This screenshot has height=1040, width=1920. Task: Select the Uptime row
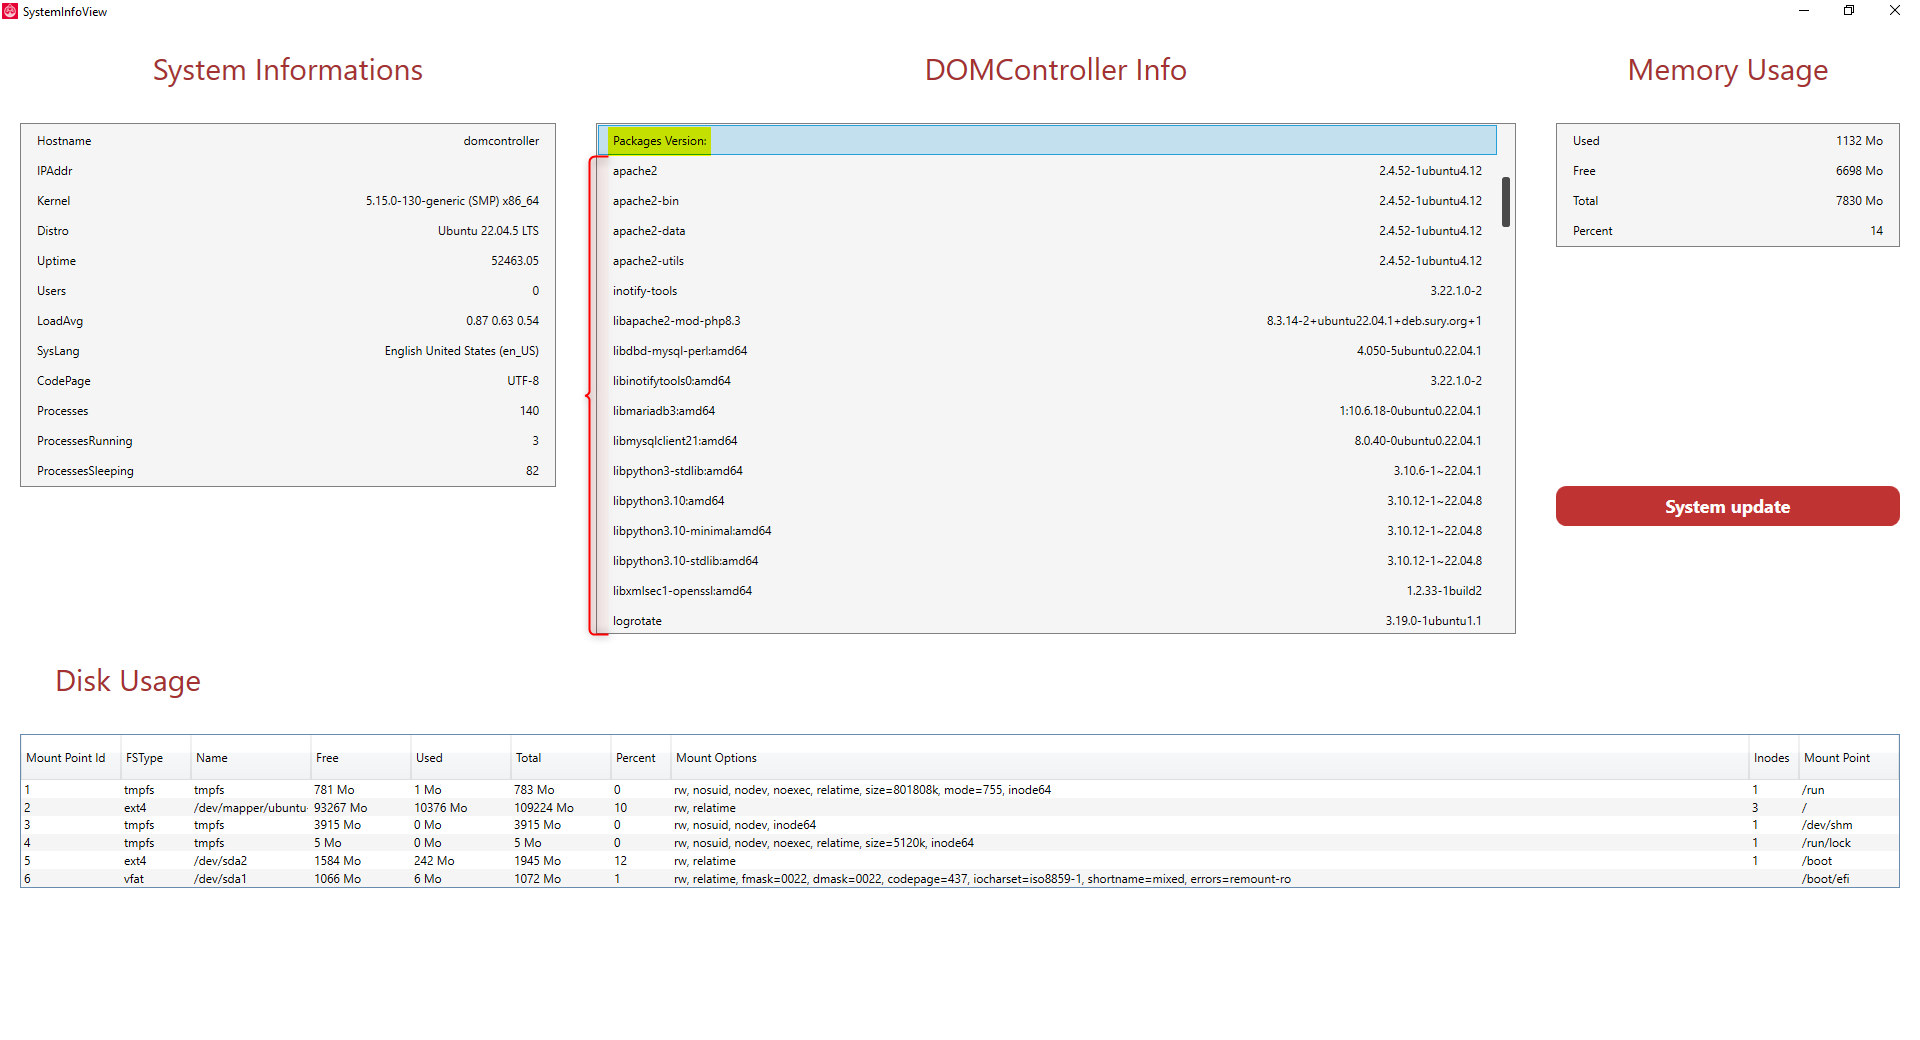coord(288,261)
